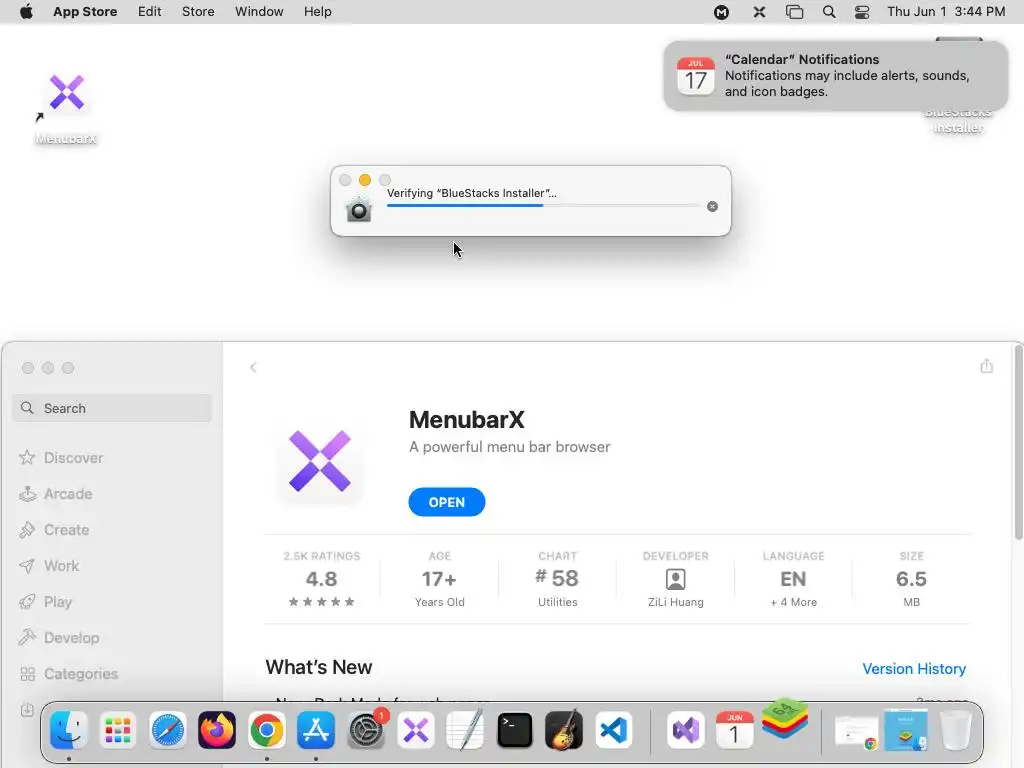Open Launchpad from the Dock
The height and width of the screenshot is (768, 1024).
118,730
